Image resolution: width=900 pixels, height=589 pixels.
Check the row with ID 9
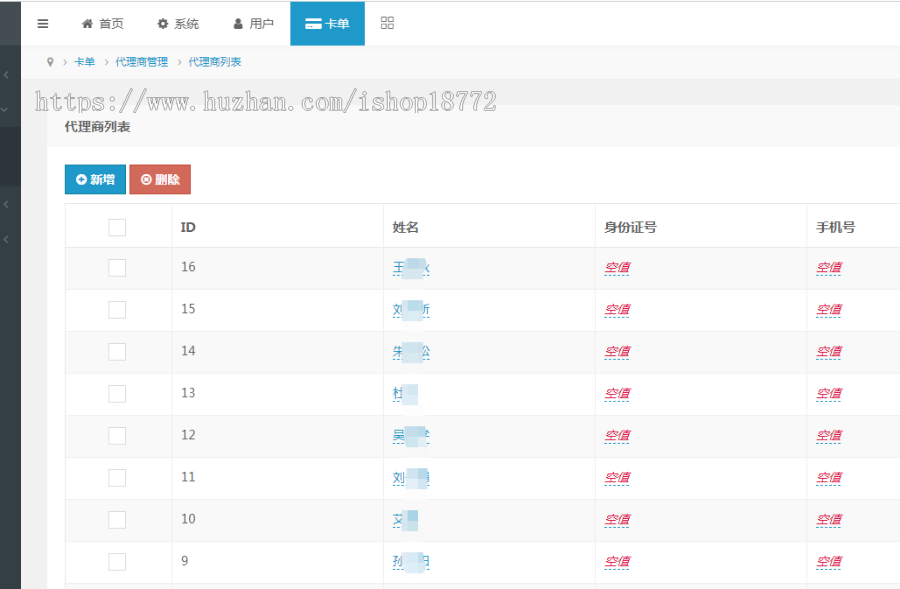pyautogui.click(x=117, y=561)
